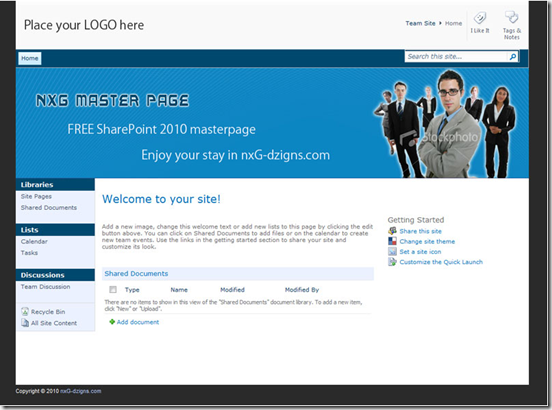The image size is (552, 410).
Task: Click the Share this site icon
Action: pyautogui.click(x=392, y=231)
